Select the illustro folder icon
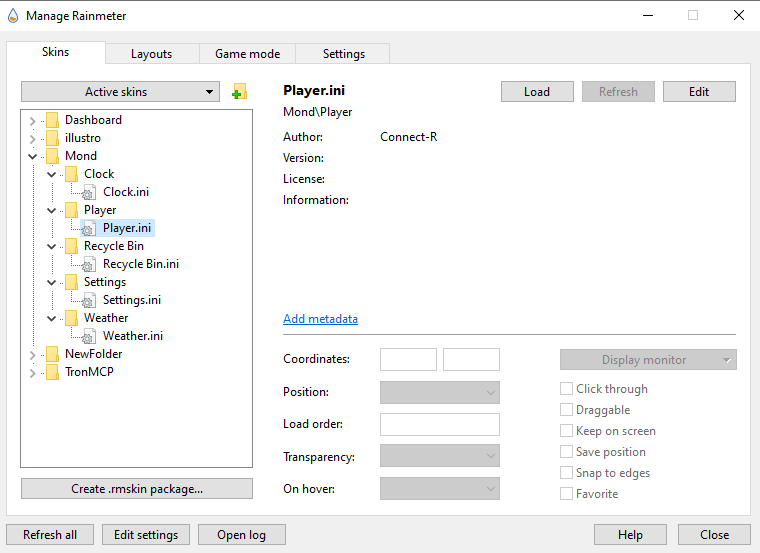This screenshot has width=760, height=553. tap(52, 138)
